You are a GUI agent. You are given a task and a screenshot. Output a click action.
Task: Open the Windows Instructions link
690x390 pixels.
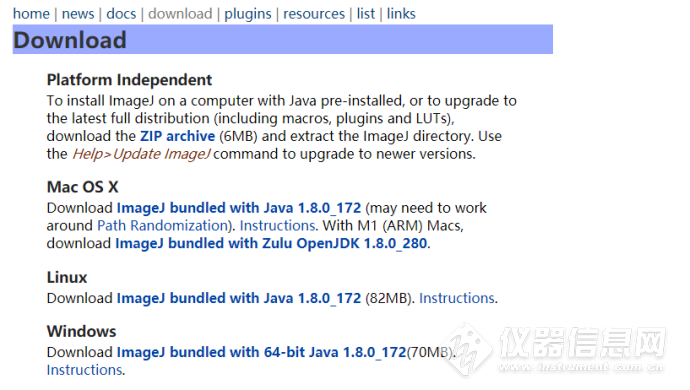pyautogui.click(x=84, y=370)
